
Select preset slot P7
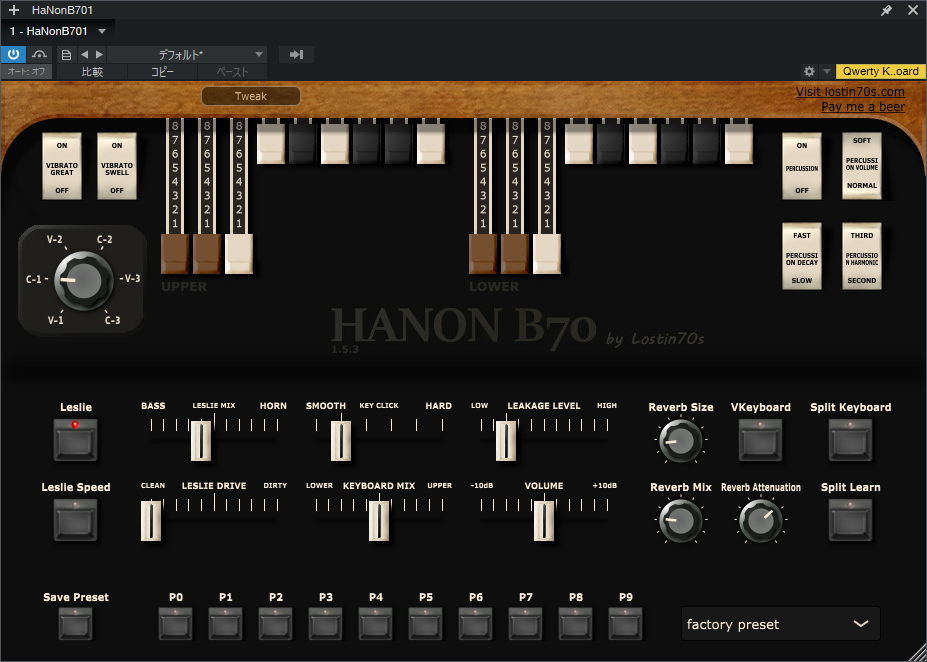click(x=526, y=624)
